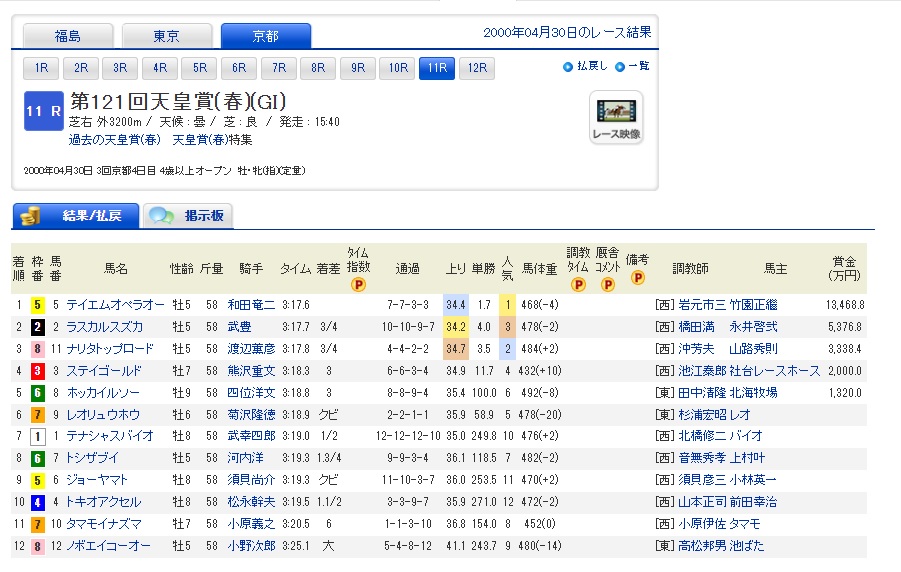Open jockey 武豊 profile link
This screenshot has height=572, width=901.
tap(241, 326)
